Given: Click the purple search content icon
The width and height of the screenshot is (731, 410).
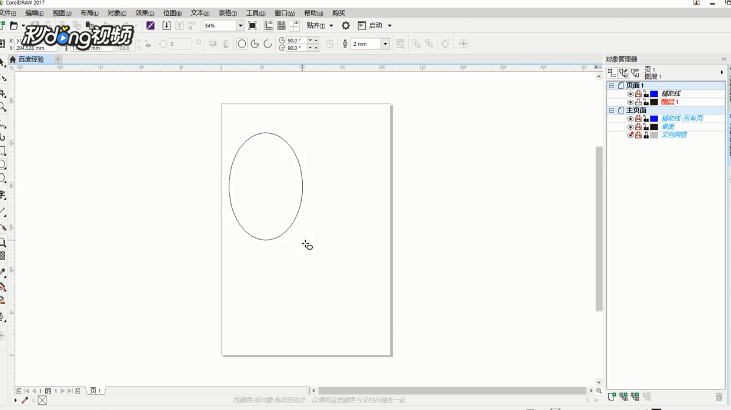Looking at the screenshot, I should click(x=150, y=26).
